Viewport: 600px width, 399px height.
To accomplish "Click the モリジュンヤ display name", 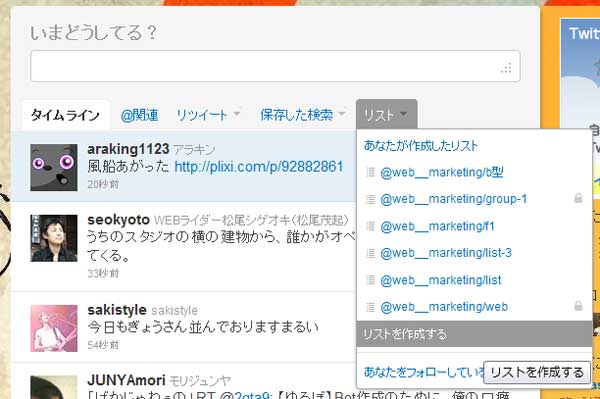I will tap(200, 381).
